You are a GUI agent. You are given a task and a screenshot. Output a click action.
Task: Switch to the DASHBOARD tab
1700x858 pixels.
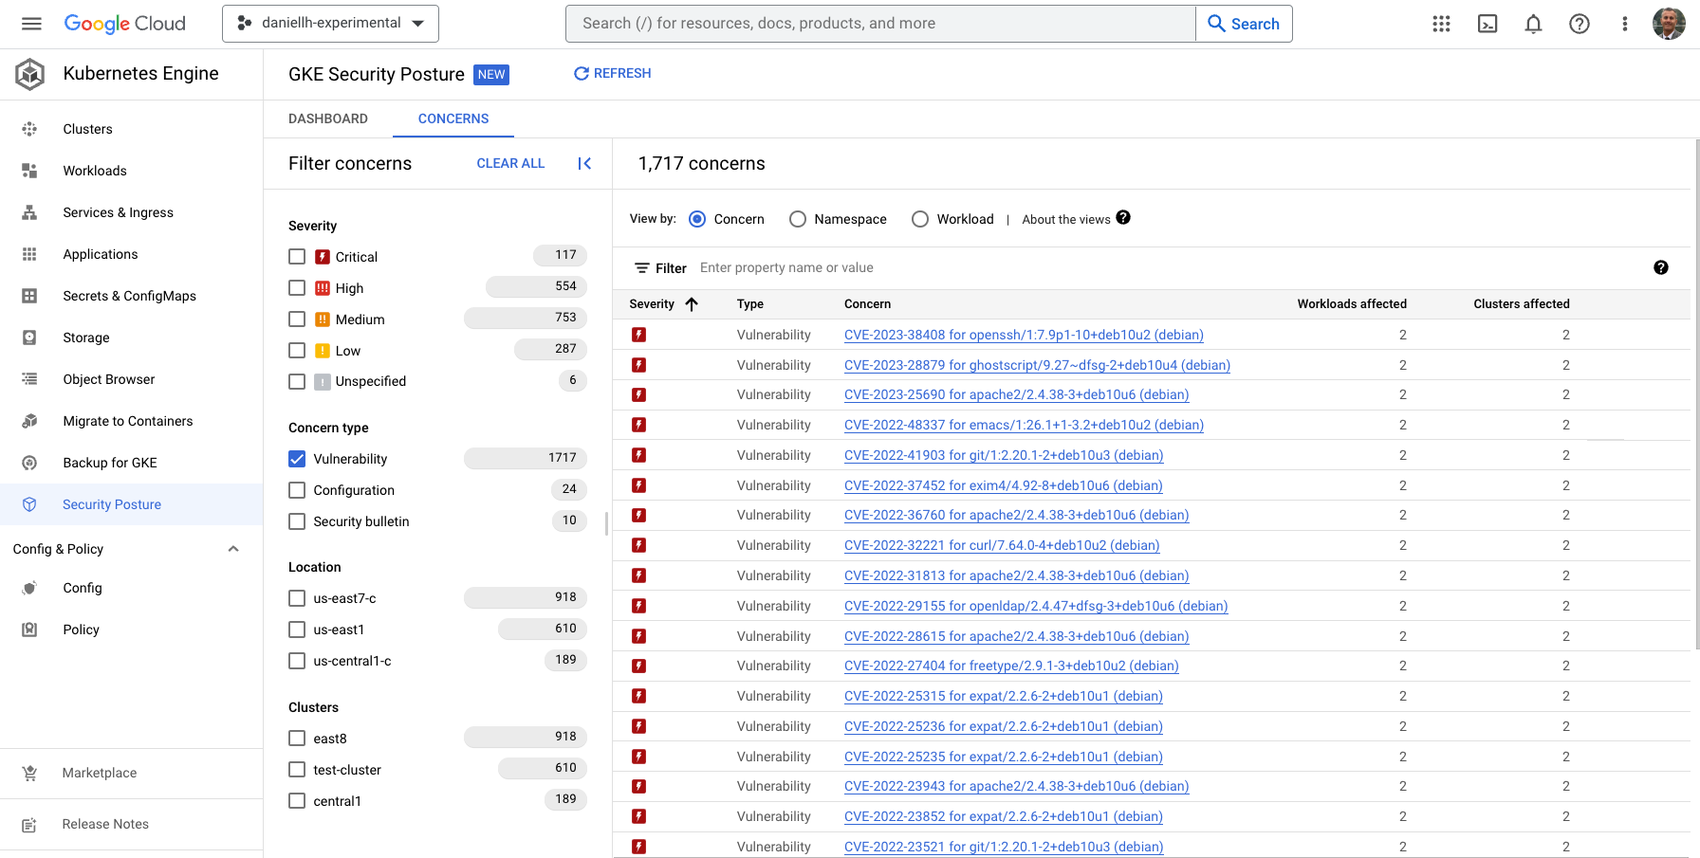(328, 118)
